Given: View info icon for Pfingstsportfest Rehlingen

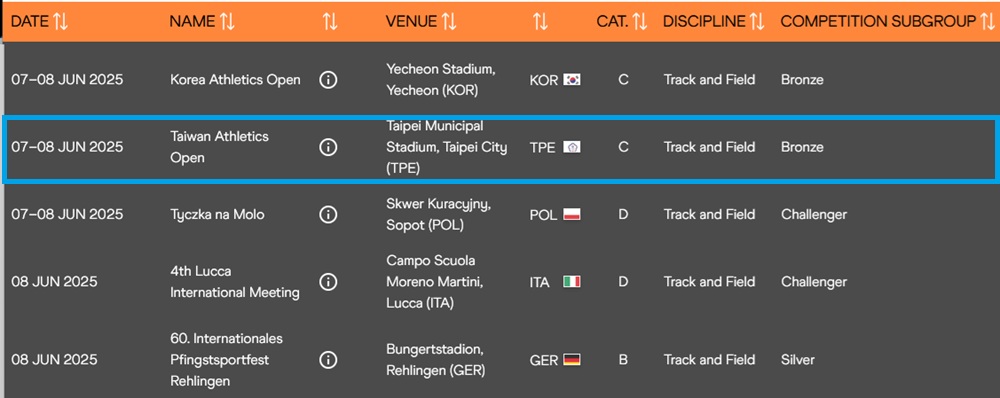Looking at the screenshot, I should pos(328,360).
